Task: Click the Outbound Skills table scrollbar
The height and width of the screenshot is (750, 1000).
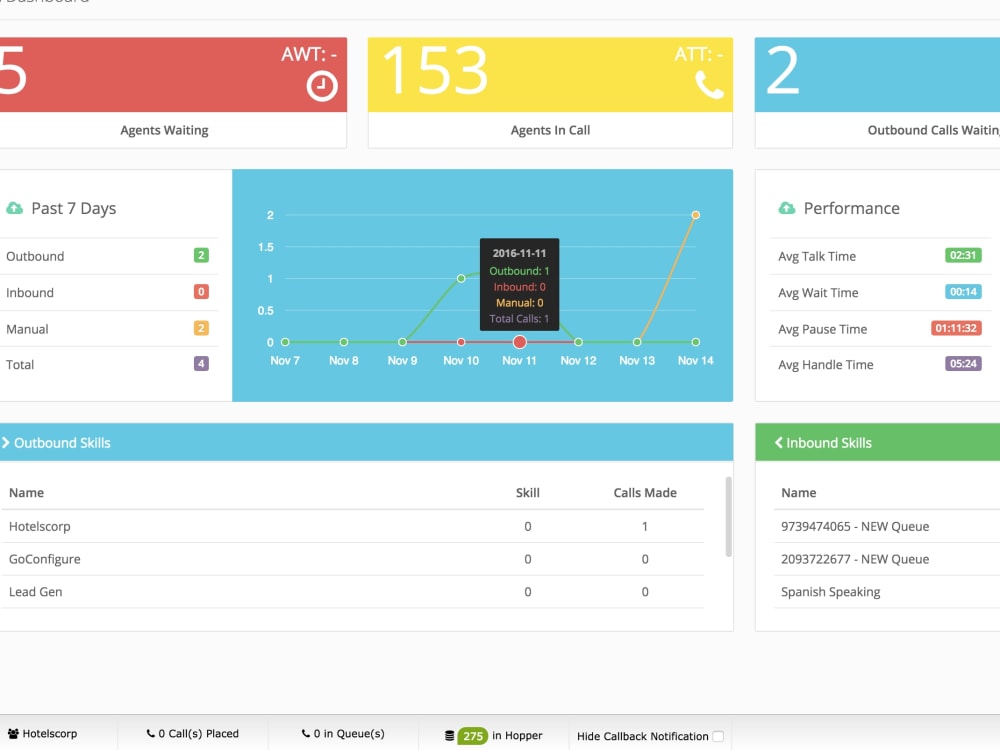Action: coord(728,517)
